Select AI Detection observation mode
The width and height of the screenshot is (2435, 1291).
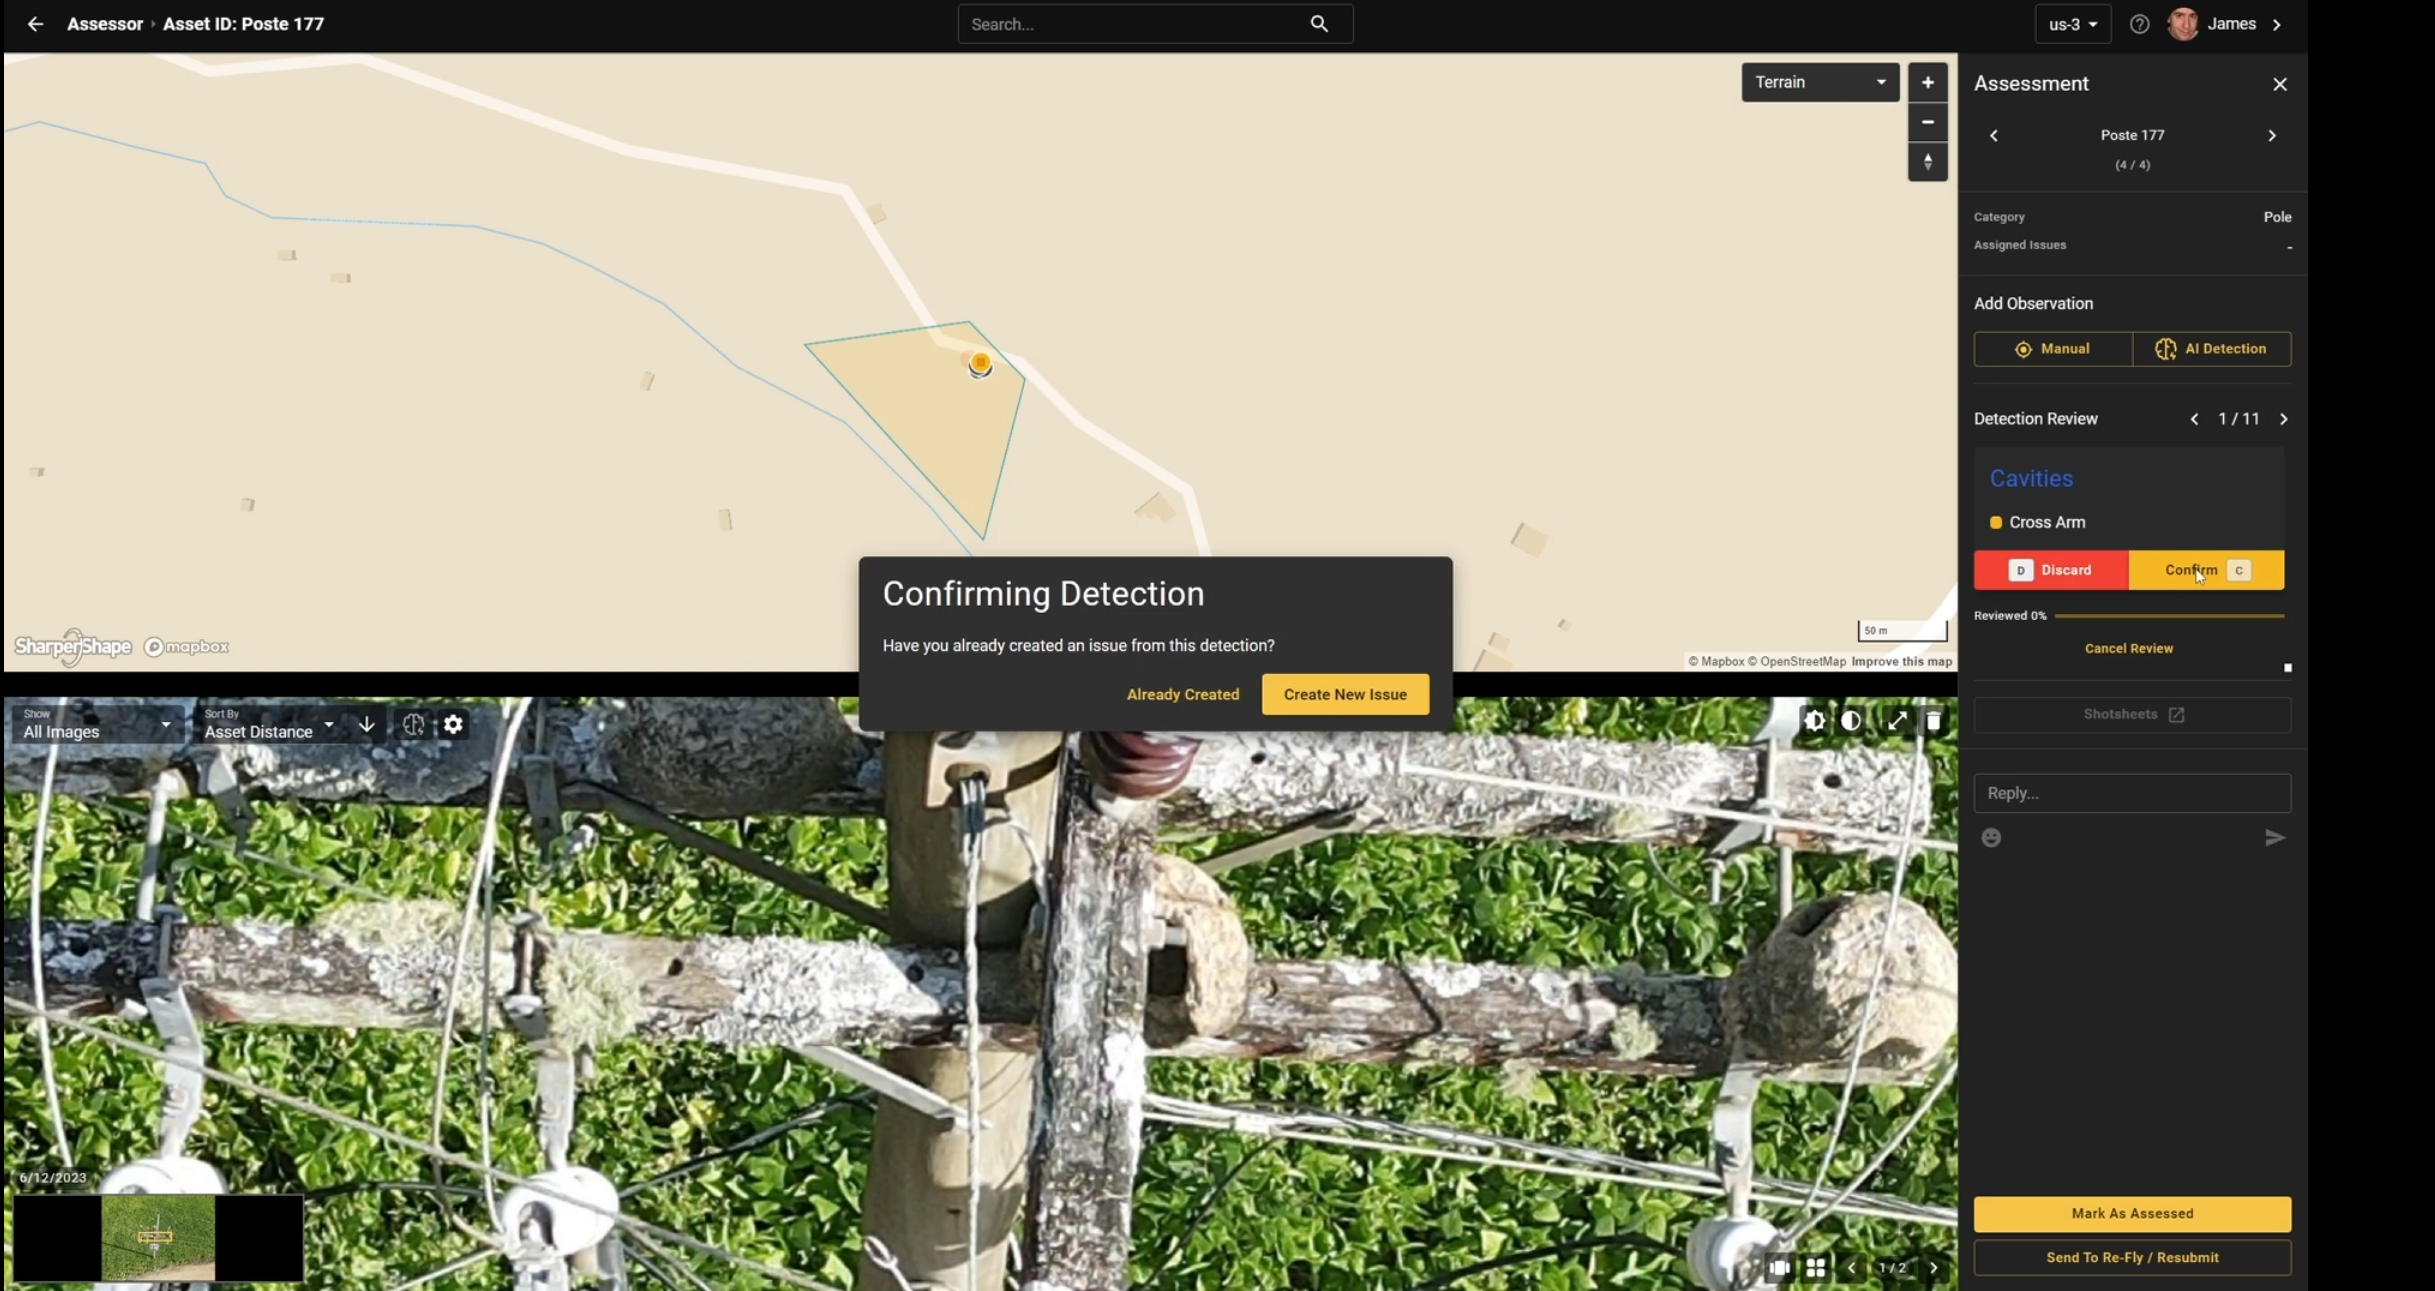pos(2211,349)
